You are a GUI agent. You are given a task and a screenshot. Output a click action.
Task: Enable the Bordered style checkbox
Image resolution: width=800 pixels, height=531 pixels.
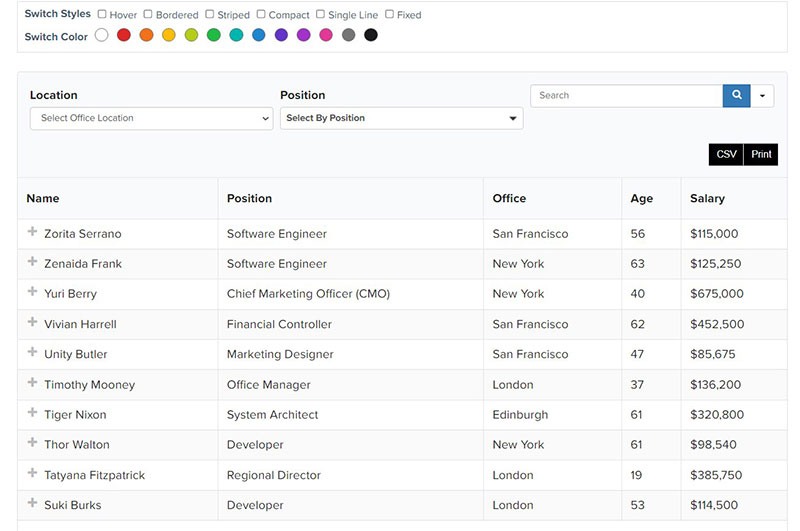click(148, 14)
